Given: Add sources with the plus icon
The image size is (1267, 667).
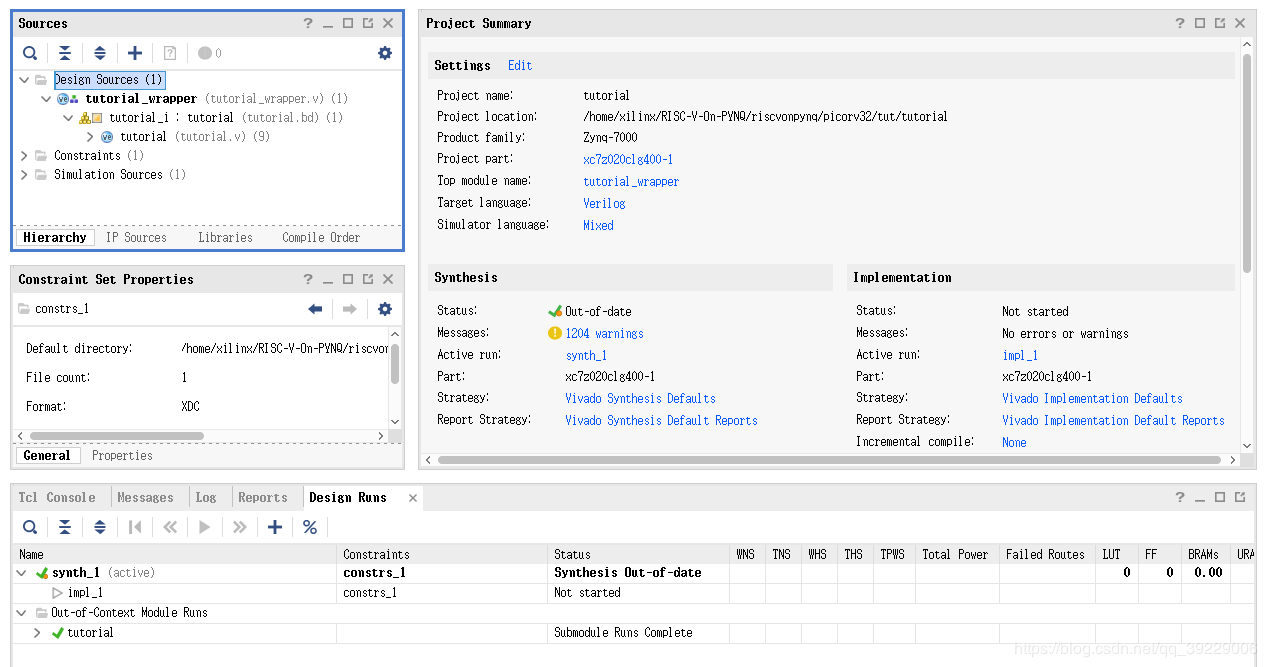Looking at the screenshot, I should [x=135, y=53].
